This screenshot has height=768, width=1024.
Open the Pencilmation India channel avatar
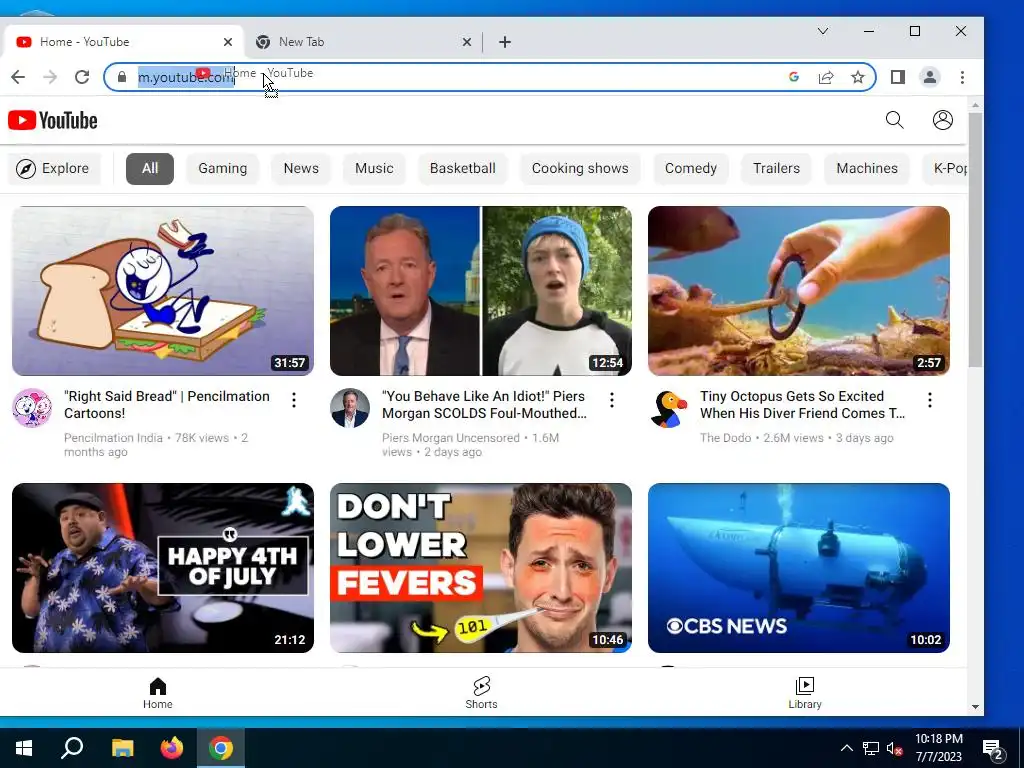tap(32, 408)
